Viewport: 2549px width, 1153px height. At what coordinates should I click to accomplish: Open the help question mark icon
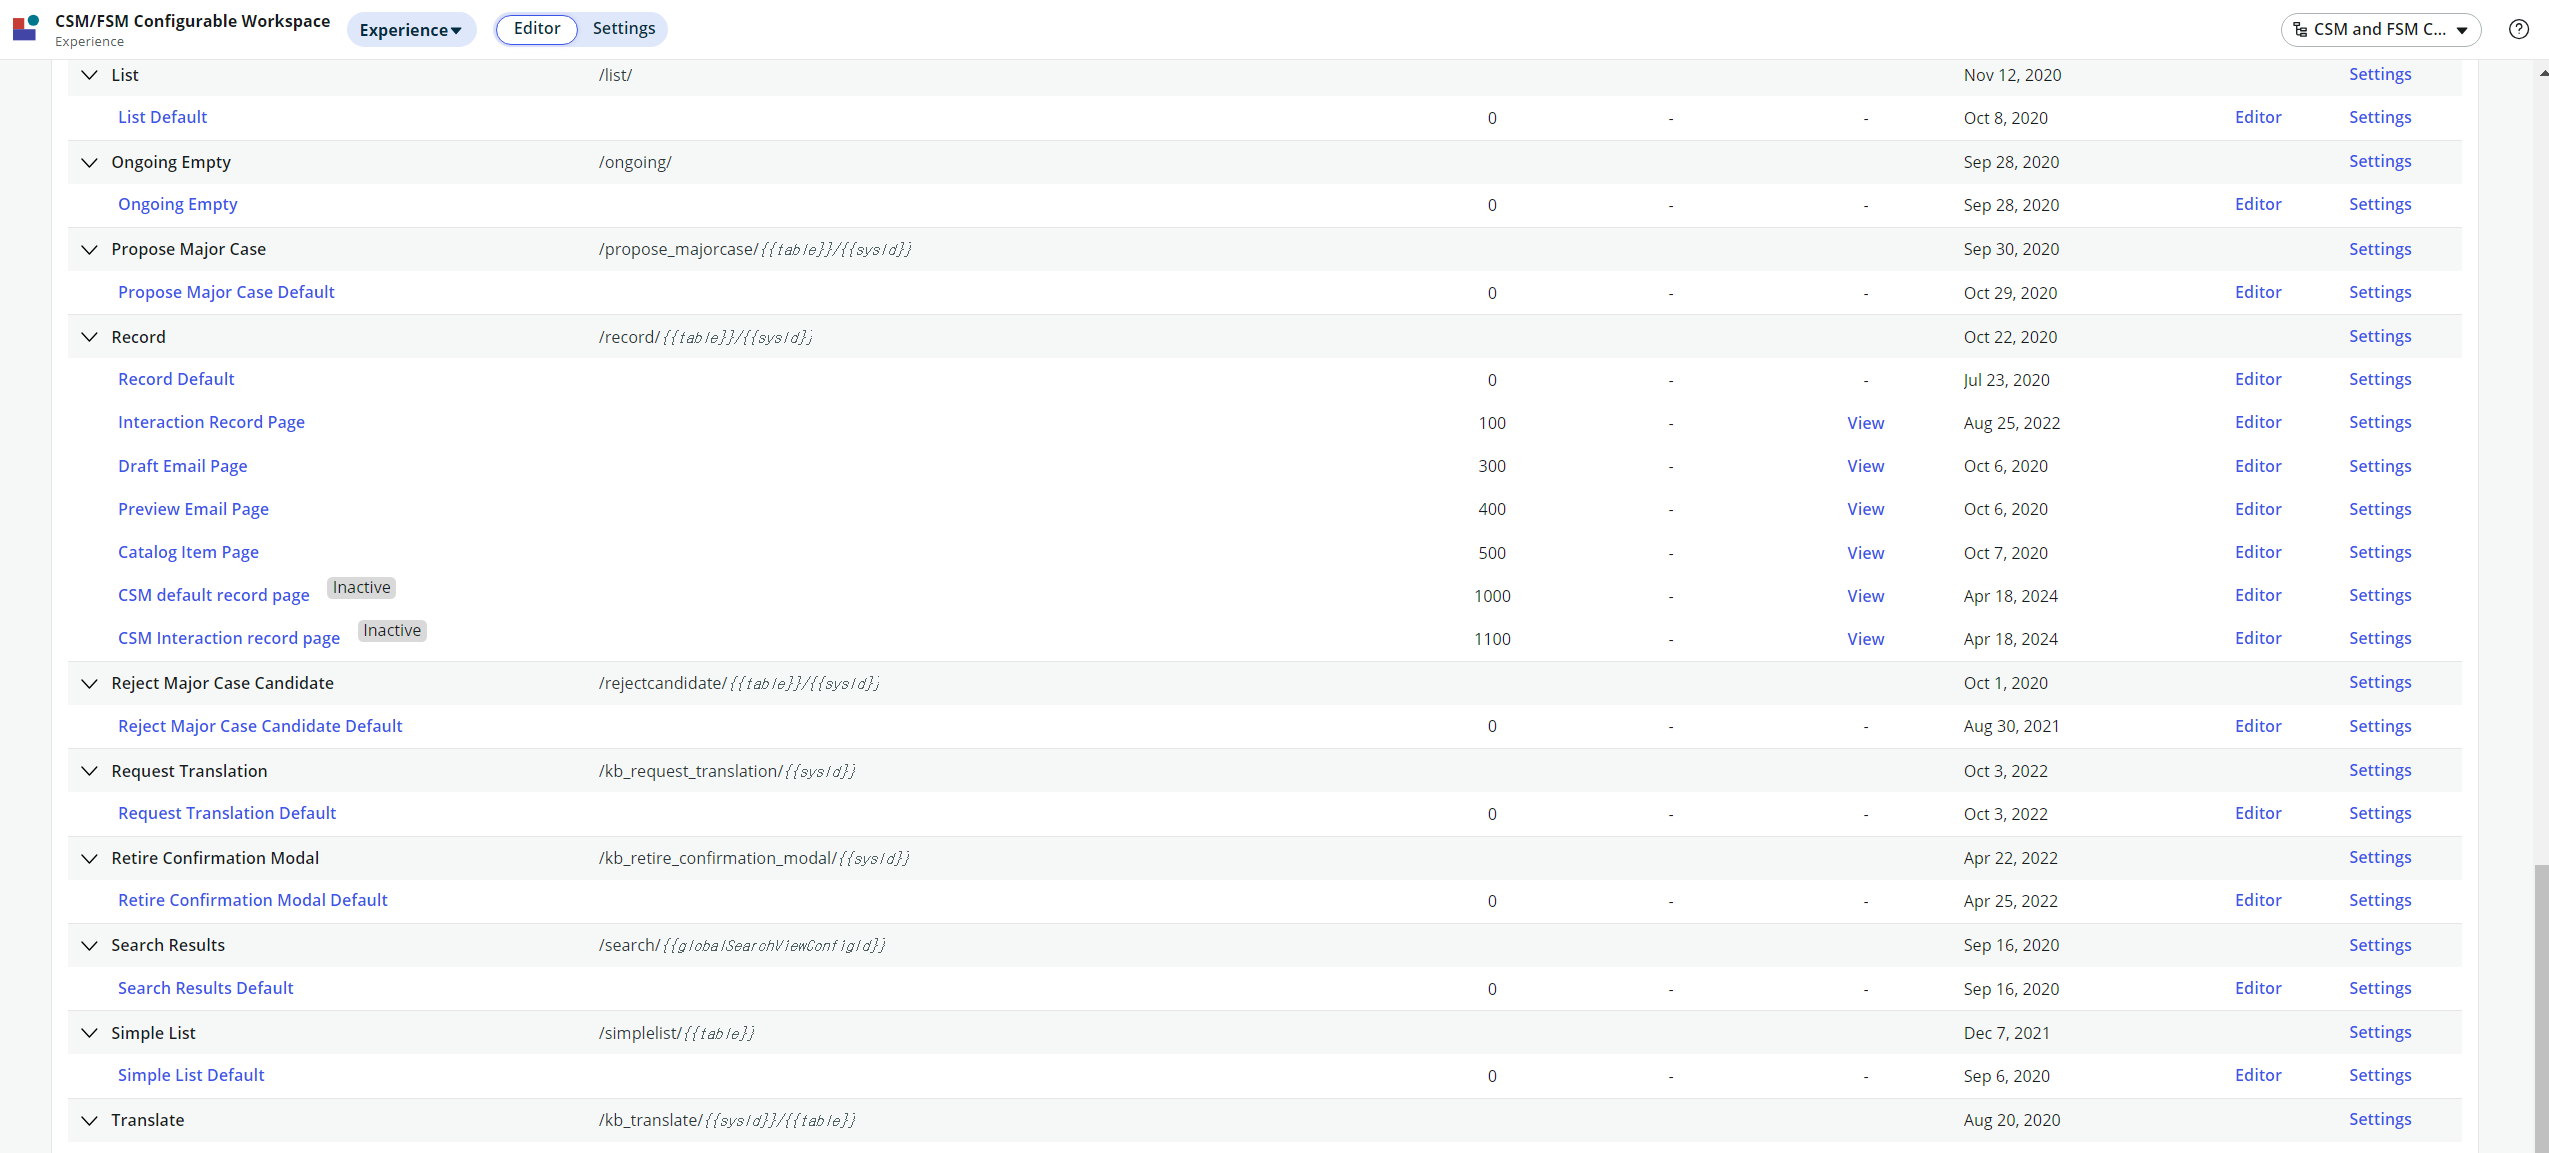point(2518,28)
